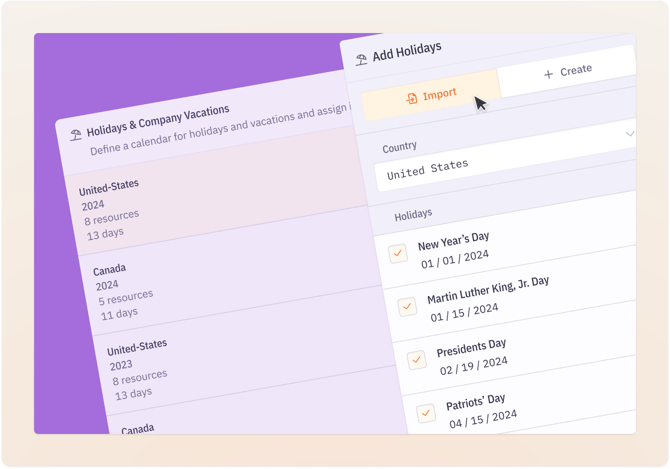The width and height of the screenshot is (670, 469).
Task: Toggle the Martin Luther King, Jr. Day checkbox
Action: click(407, 306)
